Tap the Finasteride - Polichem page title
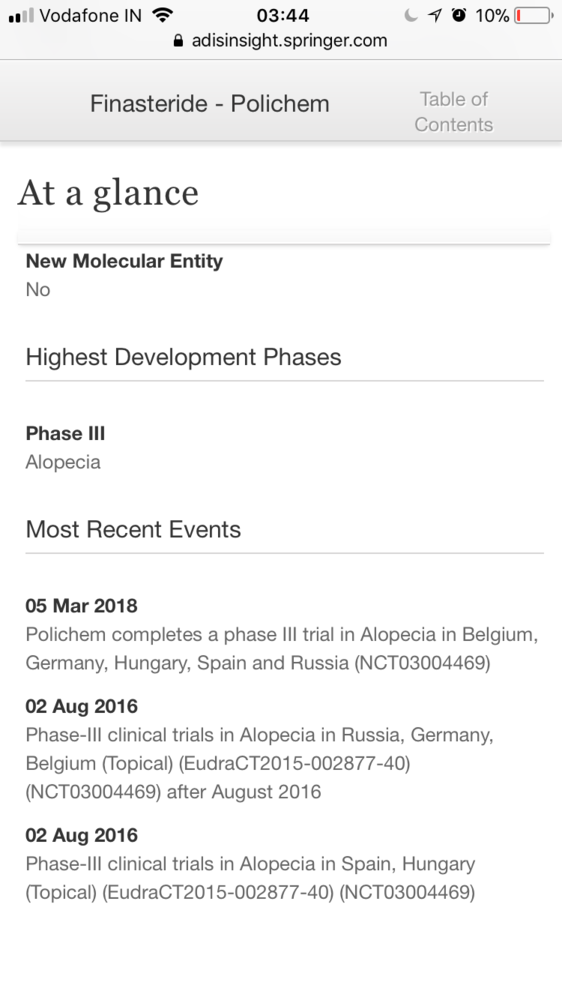Image resolution: width=562 pixels, height=1000 pixels. [209, 103]
